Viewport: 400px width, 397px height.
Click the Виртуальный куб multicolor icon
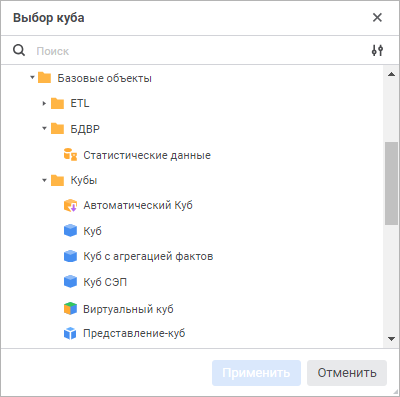70,309
